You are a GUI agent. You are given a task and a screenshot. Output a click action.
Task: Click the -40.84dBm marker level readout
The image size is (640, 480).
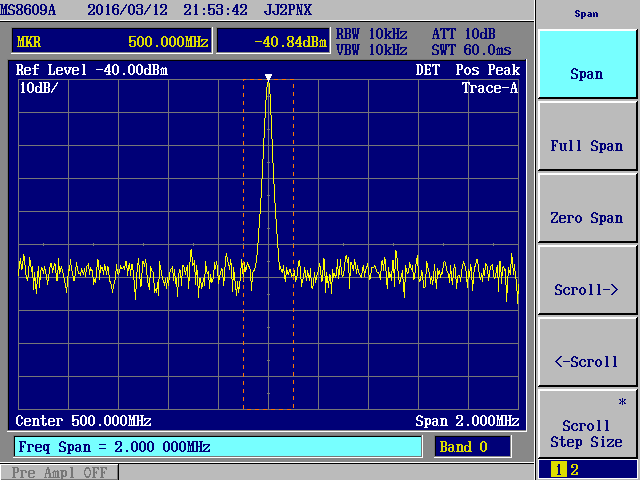[x=273, y=41]
